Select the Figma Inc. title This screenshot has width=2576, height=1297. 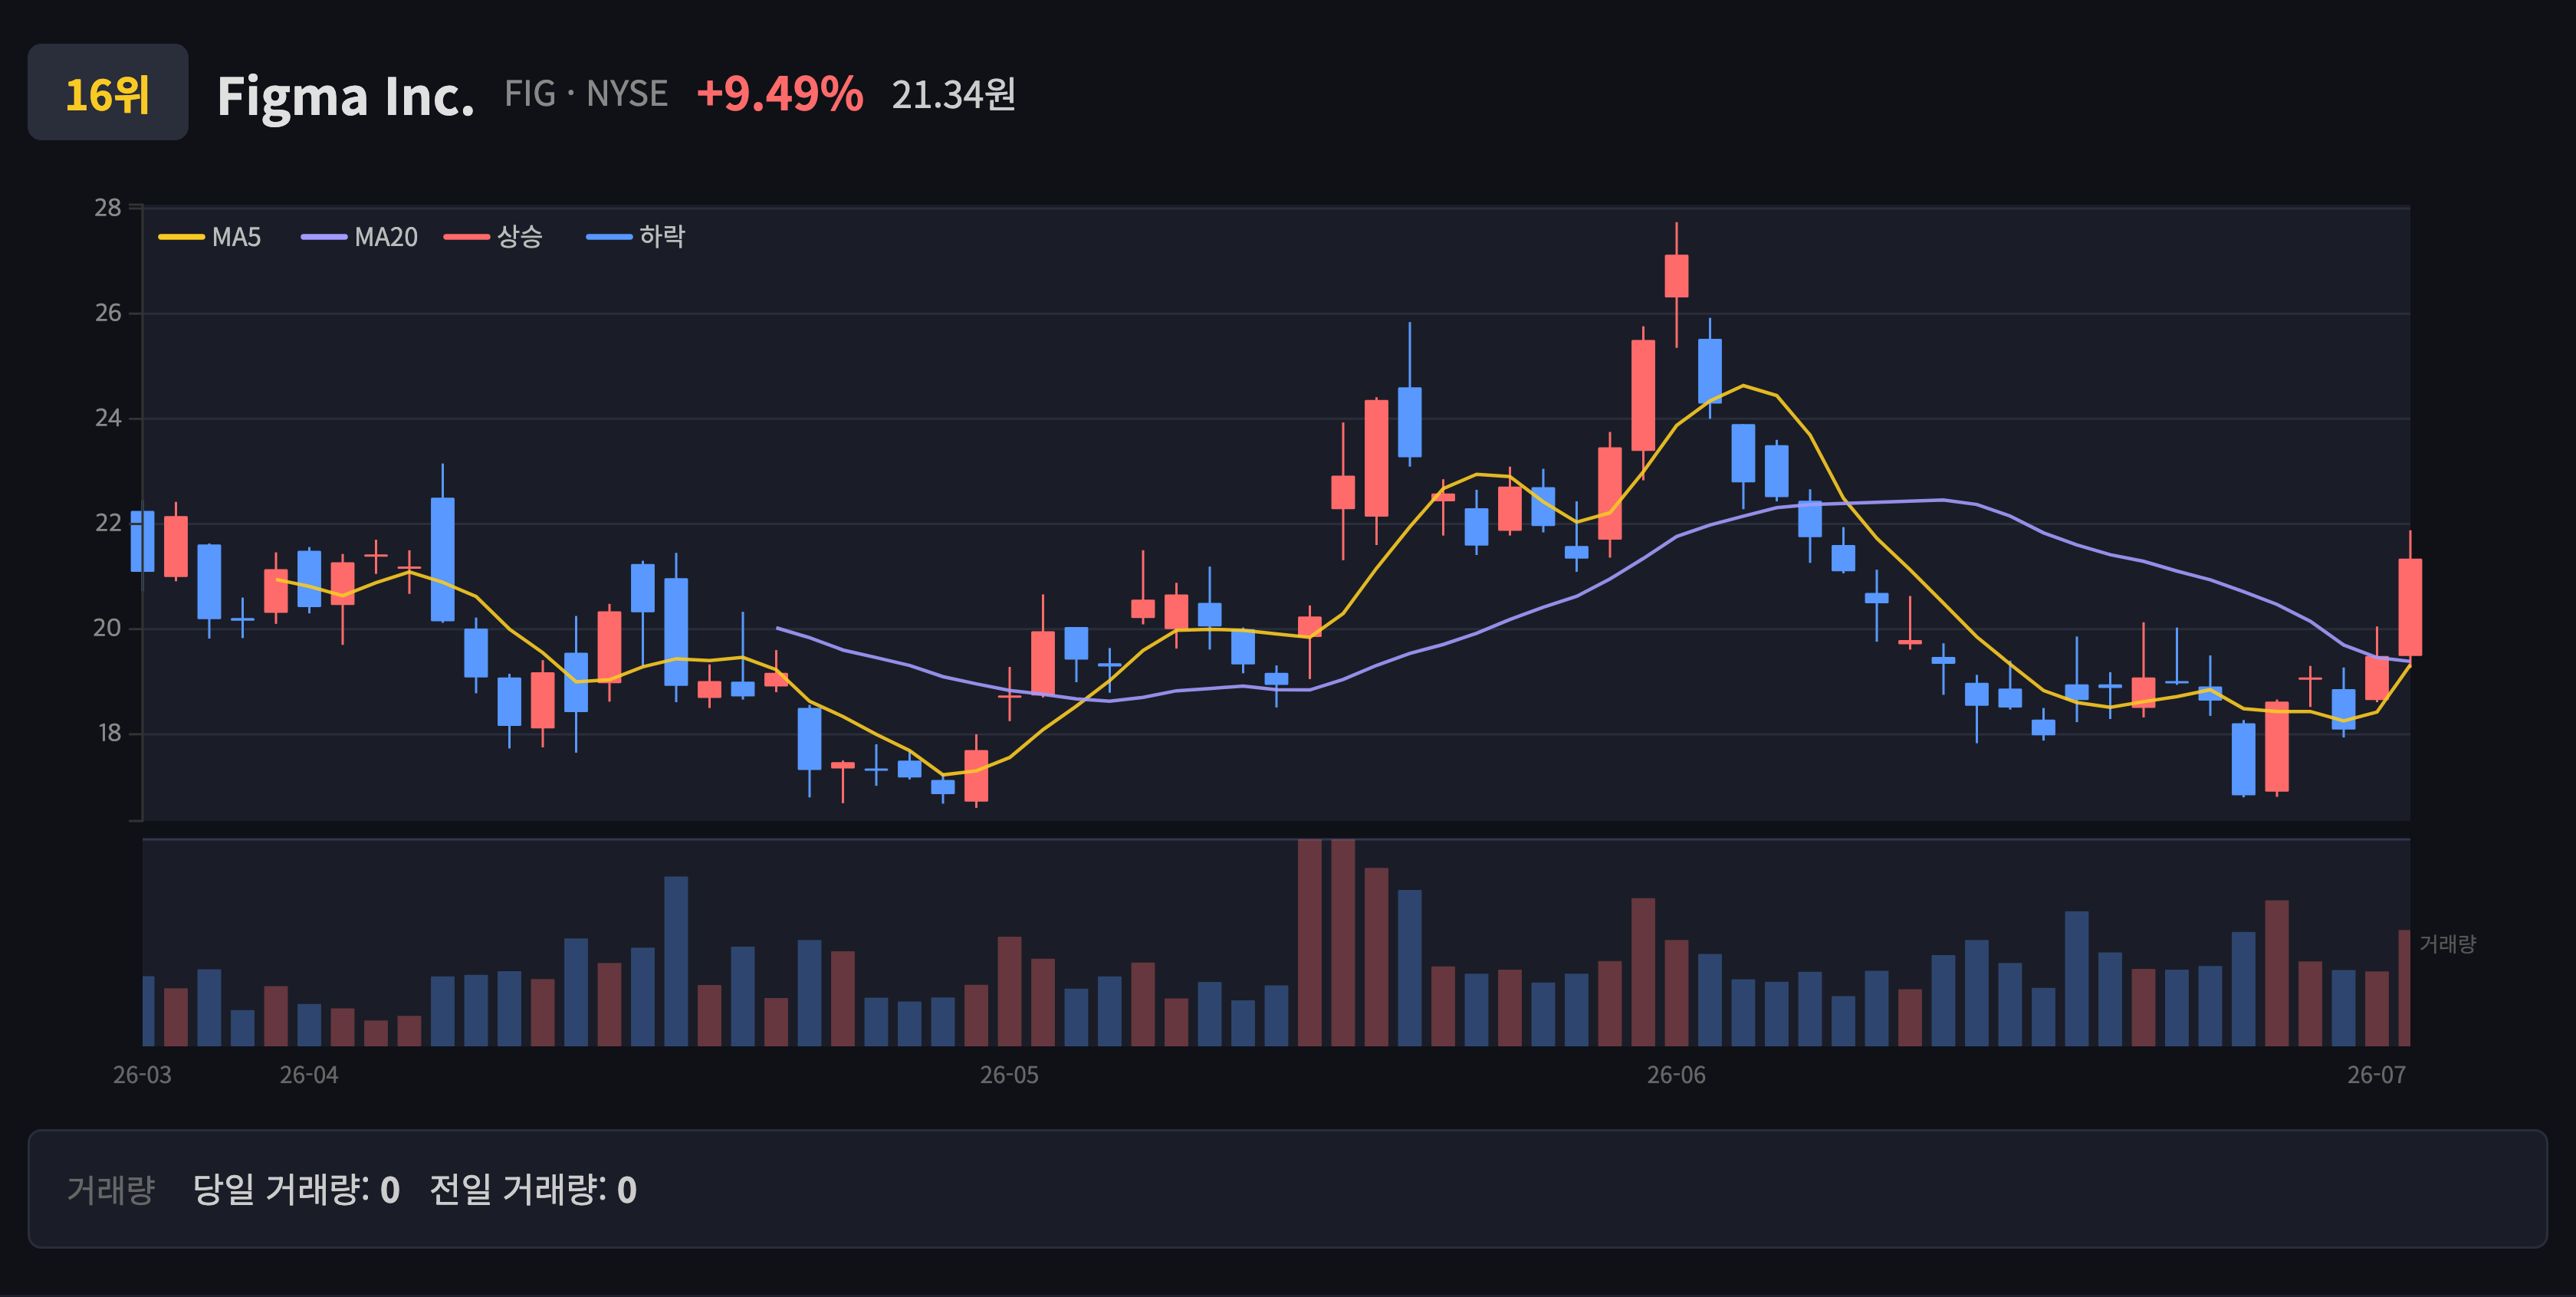(346, 96)
